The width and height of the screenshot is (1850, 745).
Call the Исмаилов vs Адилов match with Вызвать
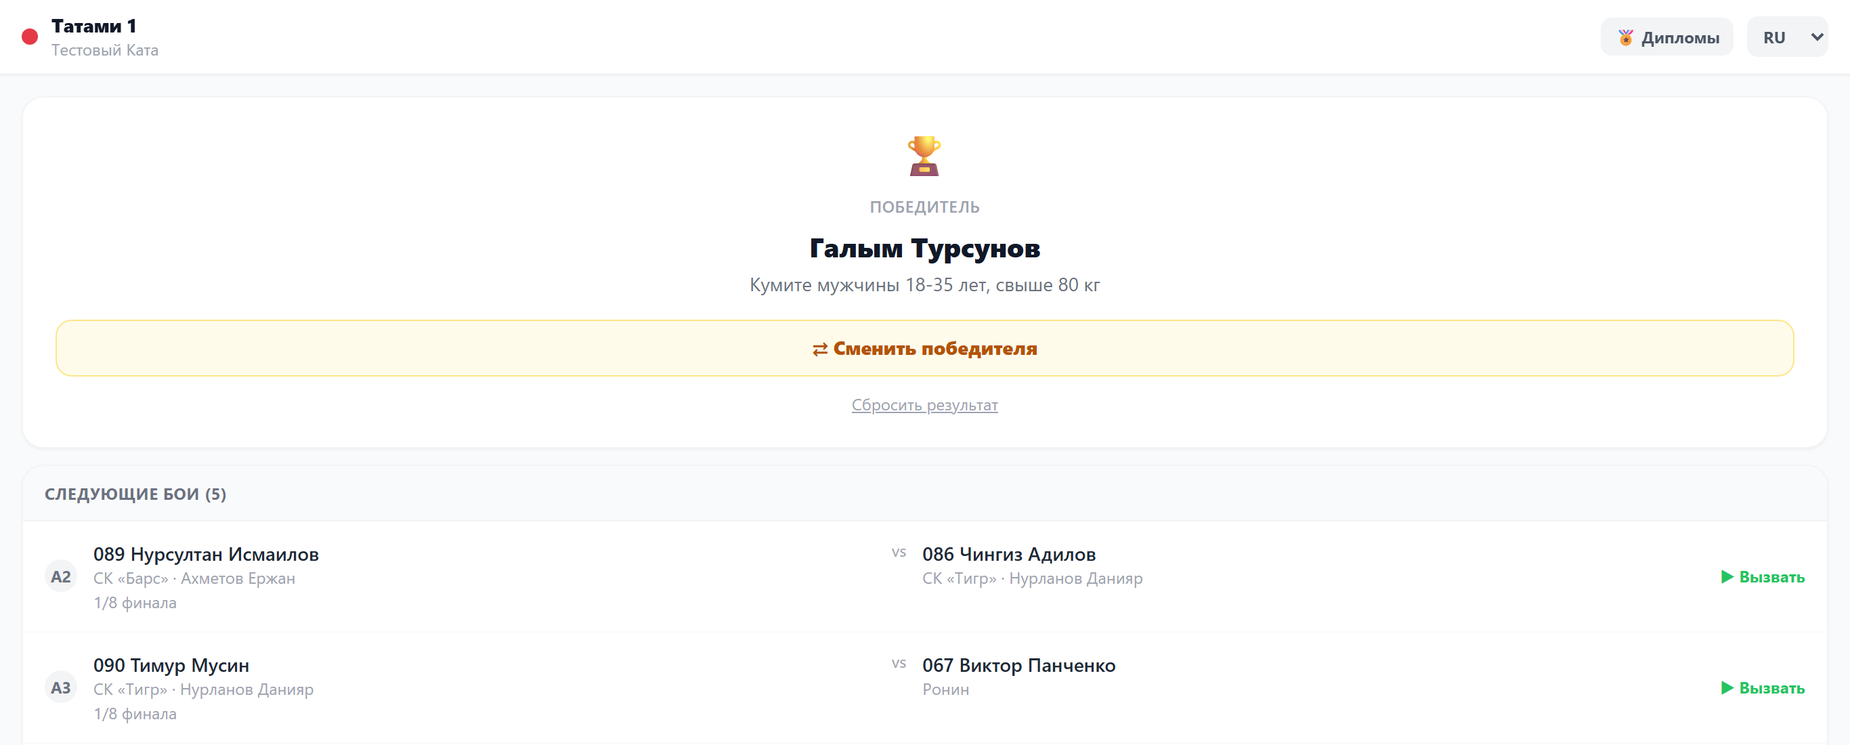[1763, 577]
